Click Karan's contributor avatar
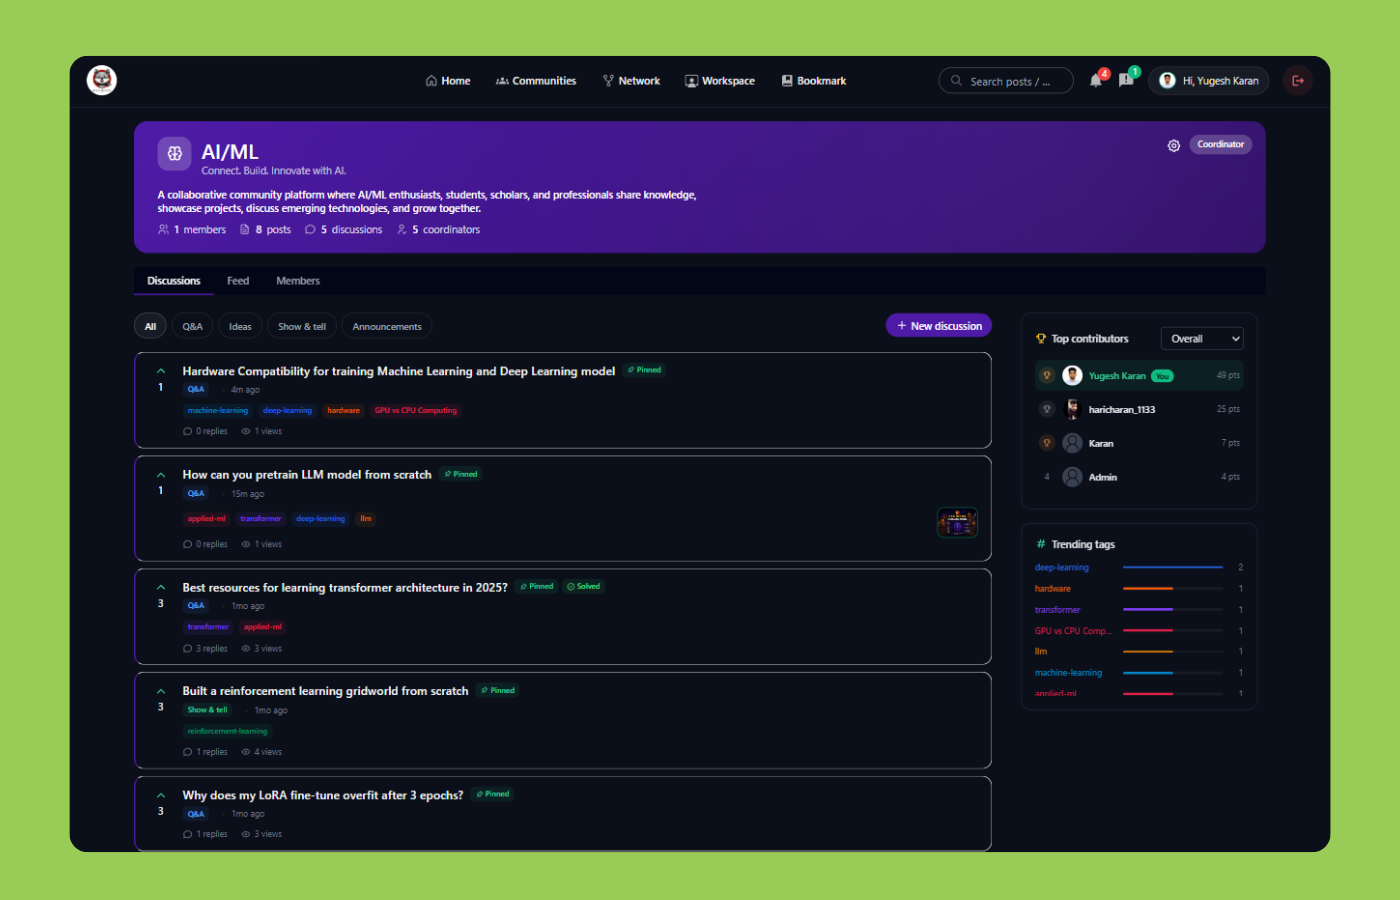 (x=1072, y=443)
